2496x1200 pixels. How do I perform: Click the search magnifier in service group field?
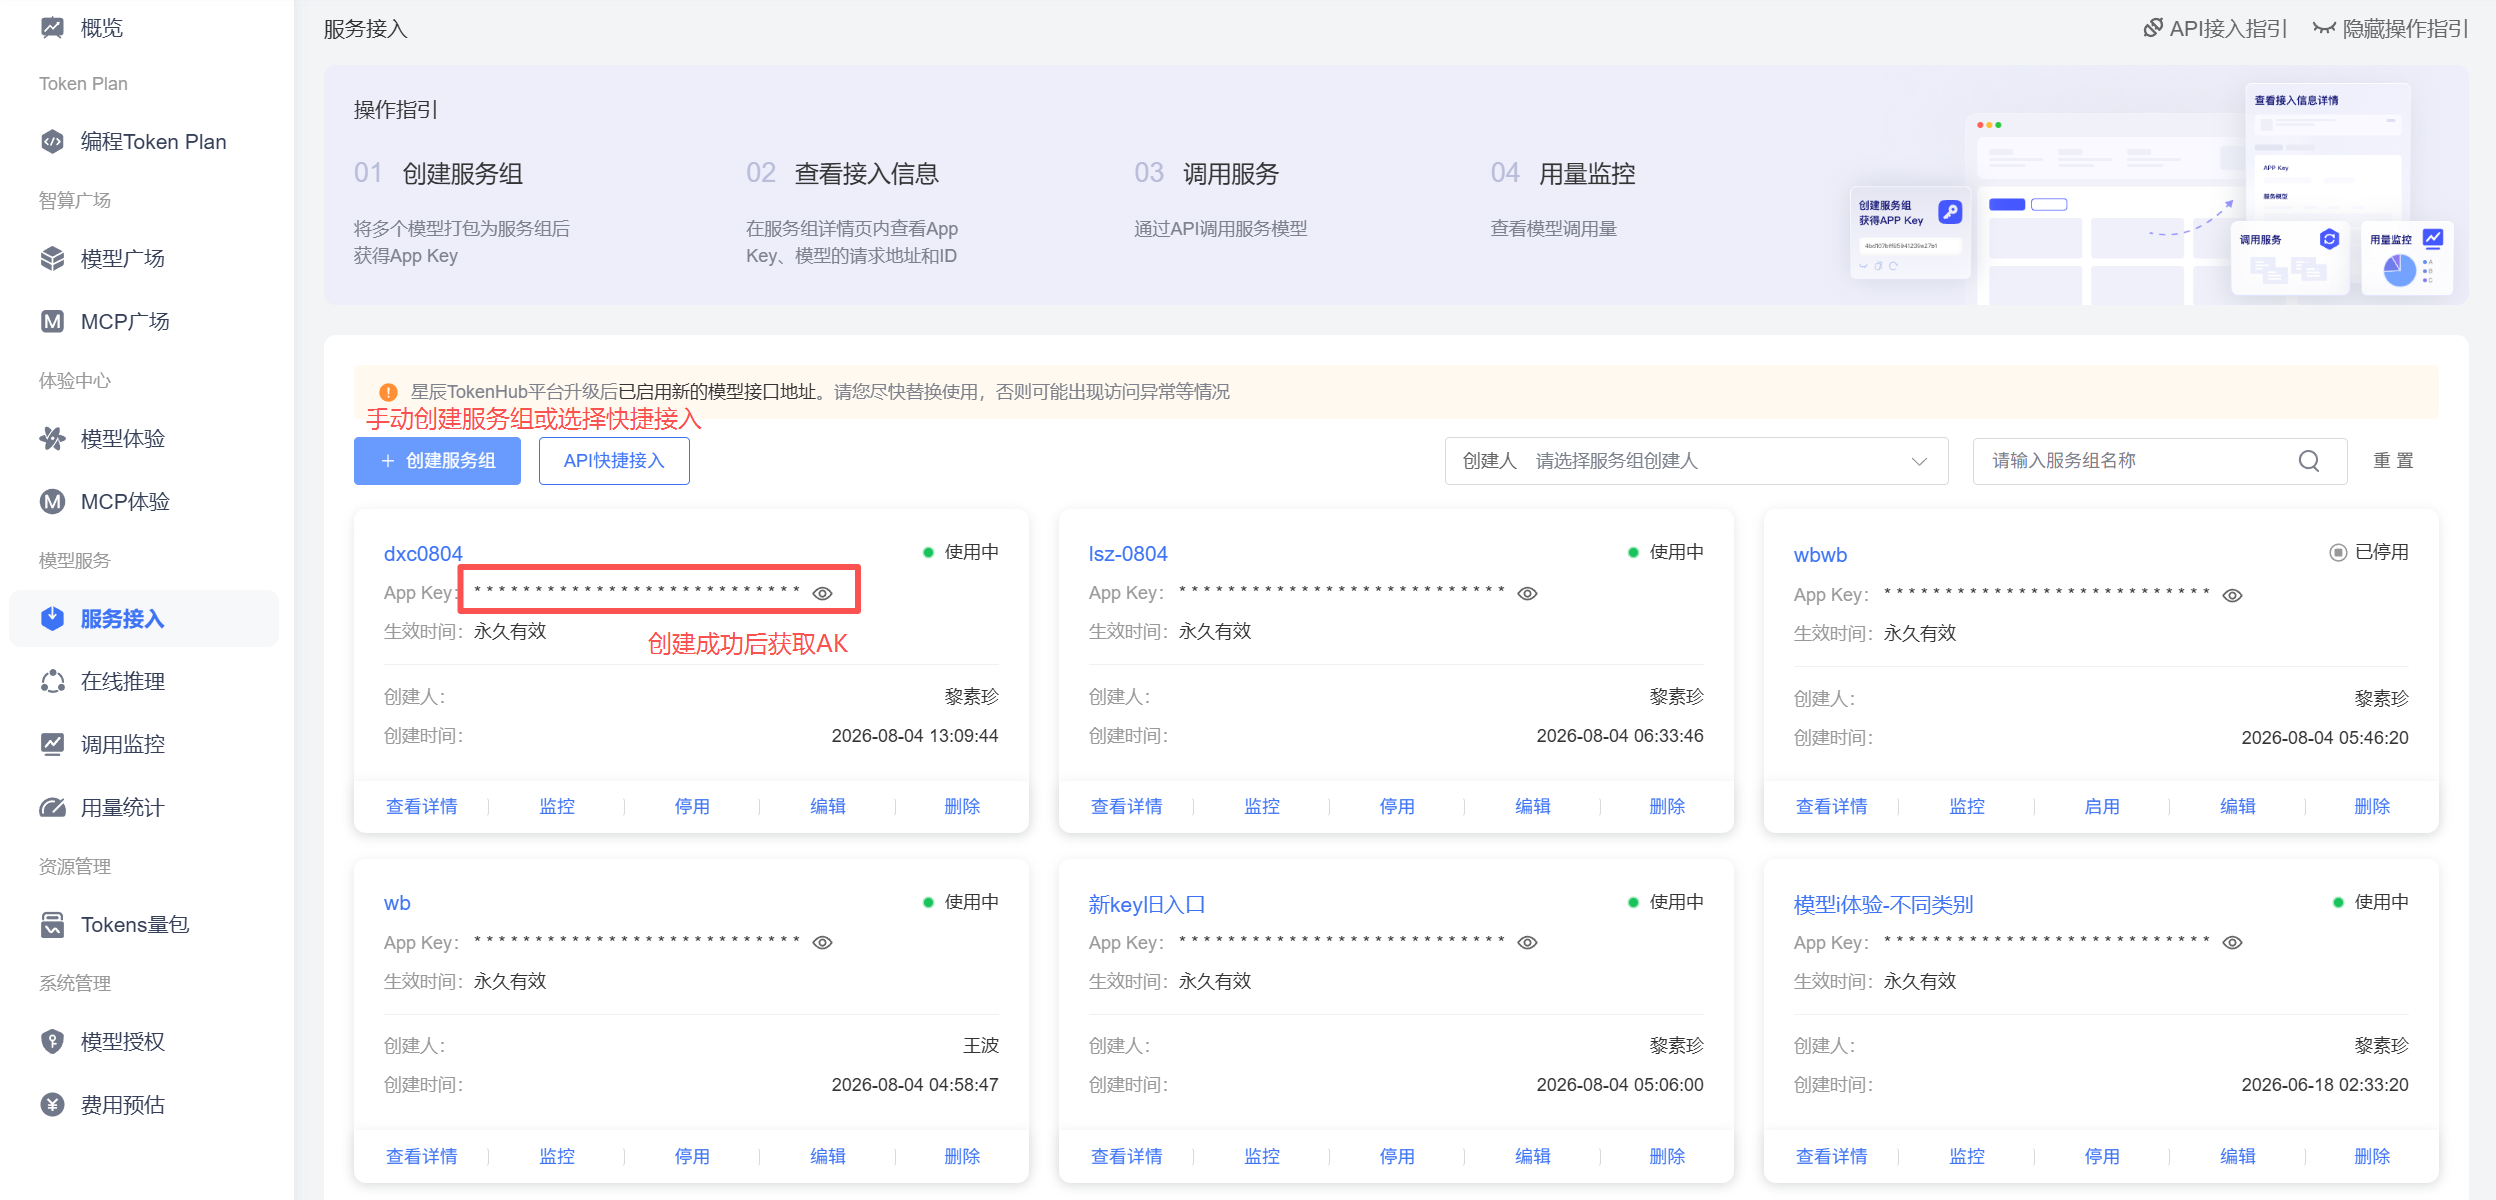(2309, 461)
